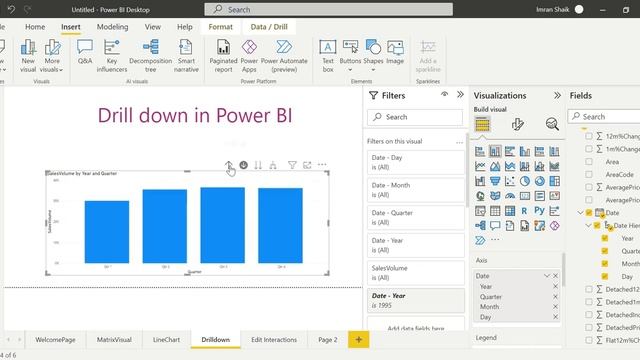Switch to the MatrixVisual page tab

point(114,340)
